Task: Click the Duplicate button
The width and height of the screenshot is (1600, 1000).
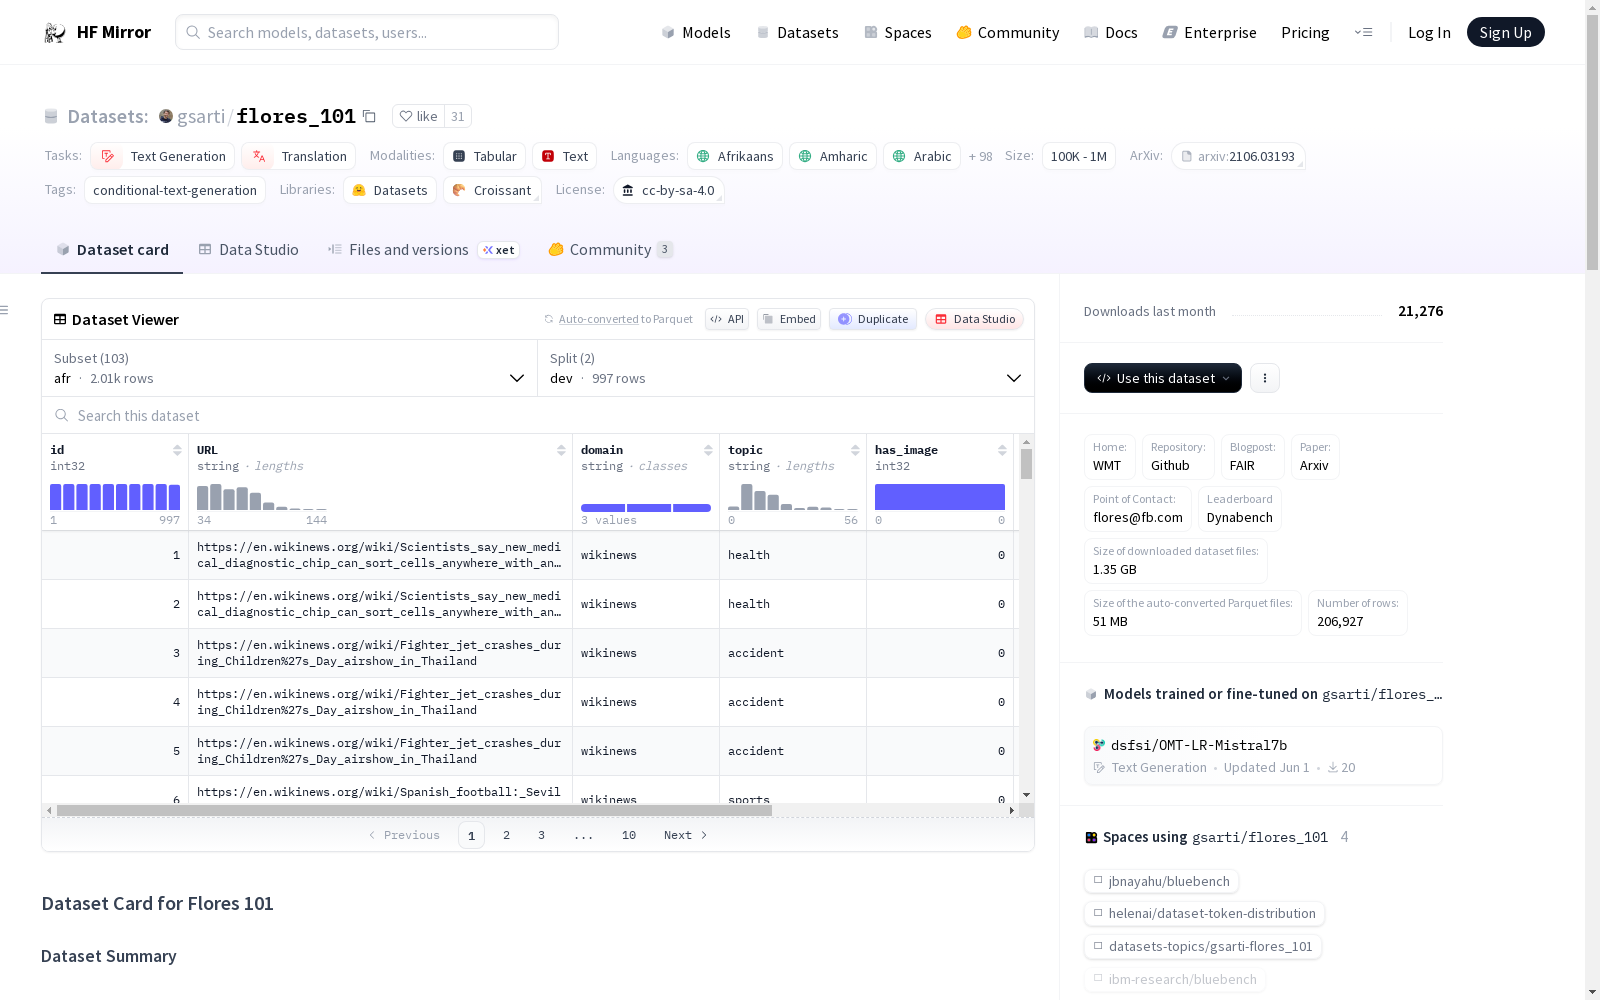Action: 873,320
